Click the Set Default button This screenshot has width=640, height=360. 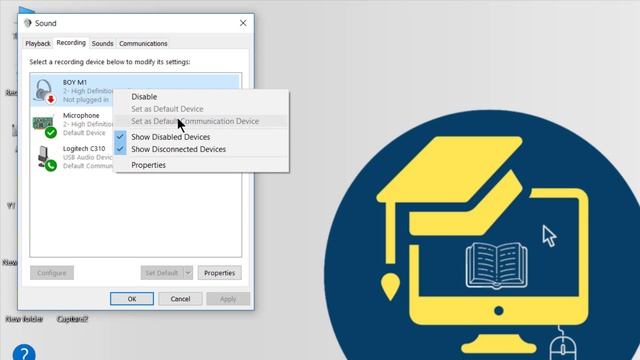(162, 273)
